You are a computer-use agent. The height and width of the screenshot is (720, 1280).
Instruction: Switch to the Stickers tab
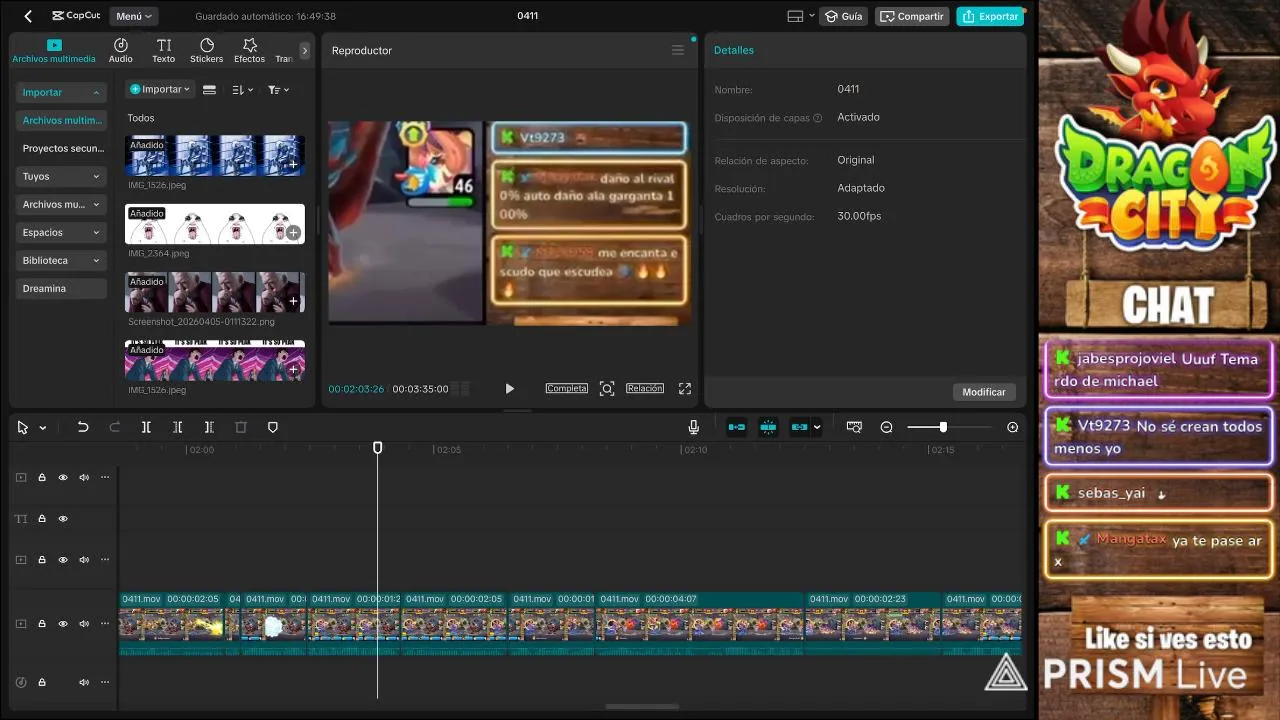click(x=207, y=51)
